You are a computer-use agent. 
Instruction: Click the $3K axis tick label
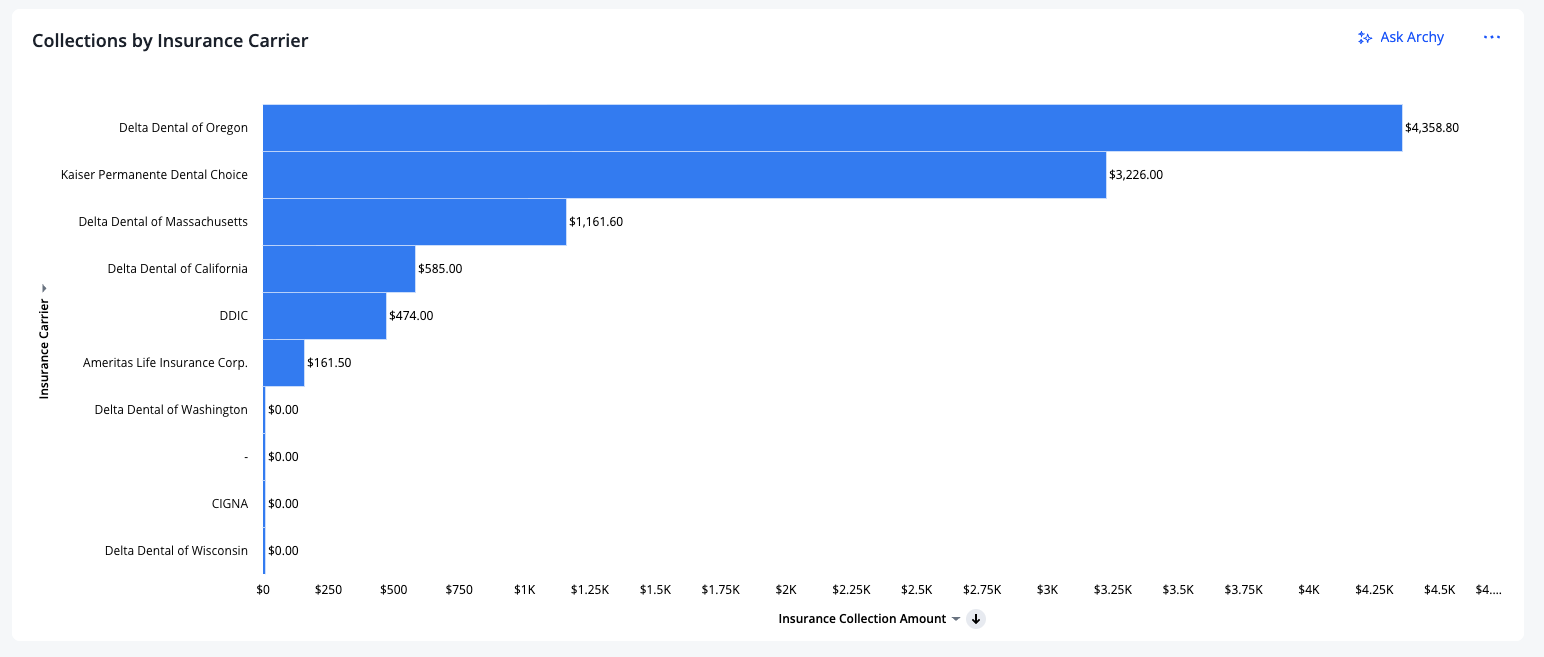click(x=1047, y=590)
